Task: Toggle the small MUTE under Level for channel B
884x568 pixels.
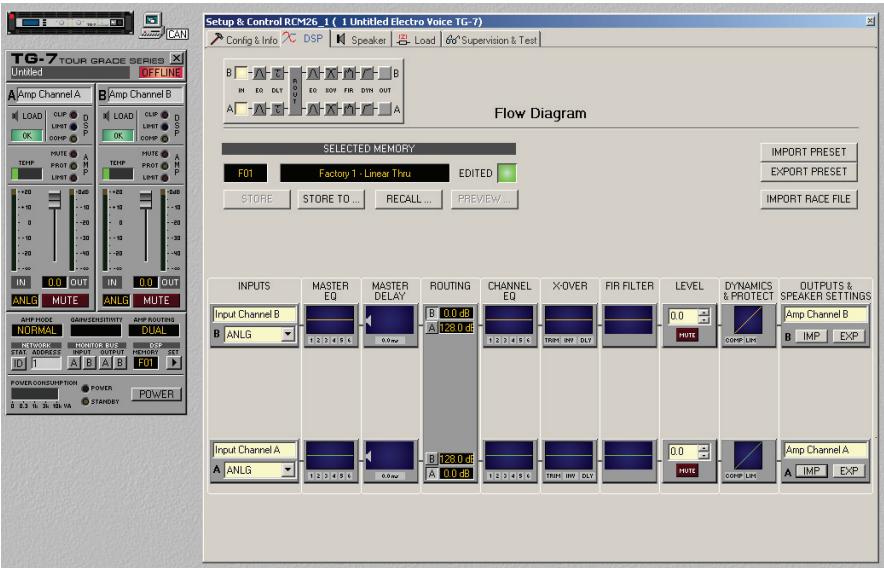Action: [x=687, y=335]
